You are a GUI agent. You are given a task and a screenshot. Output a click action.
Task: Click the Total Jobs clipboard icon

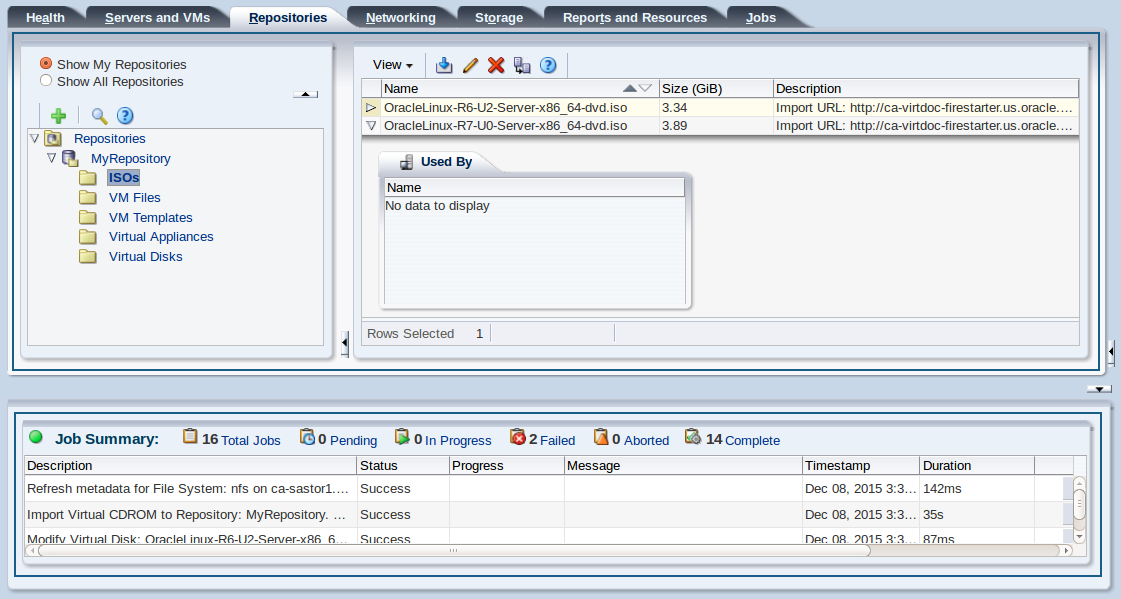tap(189, 437)
